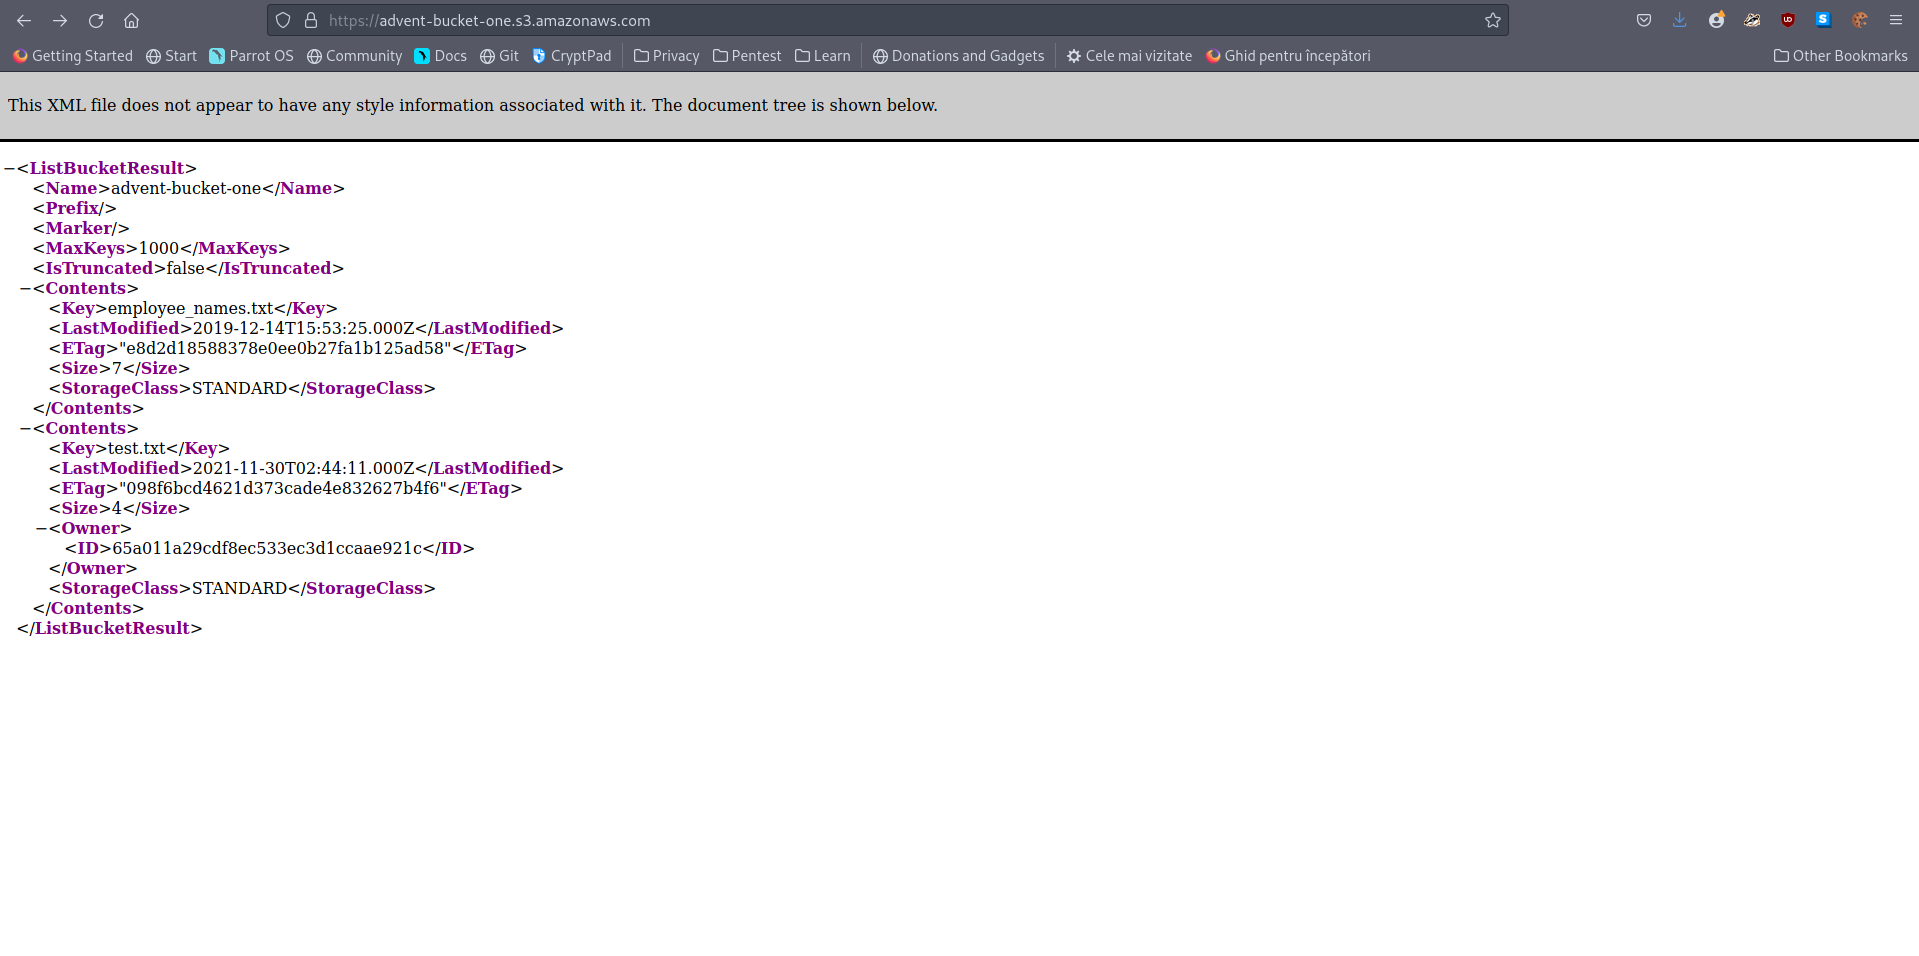Image resolution: width=1919 pixels, height=956 pixels.
Task: Open the Firefox hamburger application menu
Action: (x=1895, y=20)
